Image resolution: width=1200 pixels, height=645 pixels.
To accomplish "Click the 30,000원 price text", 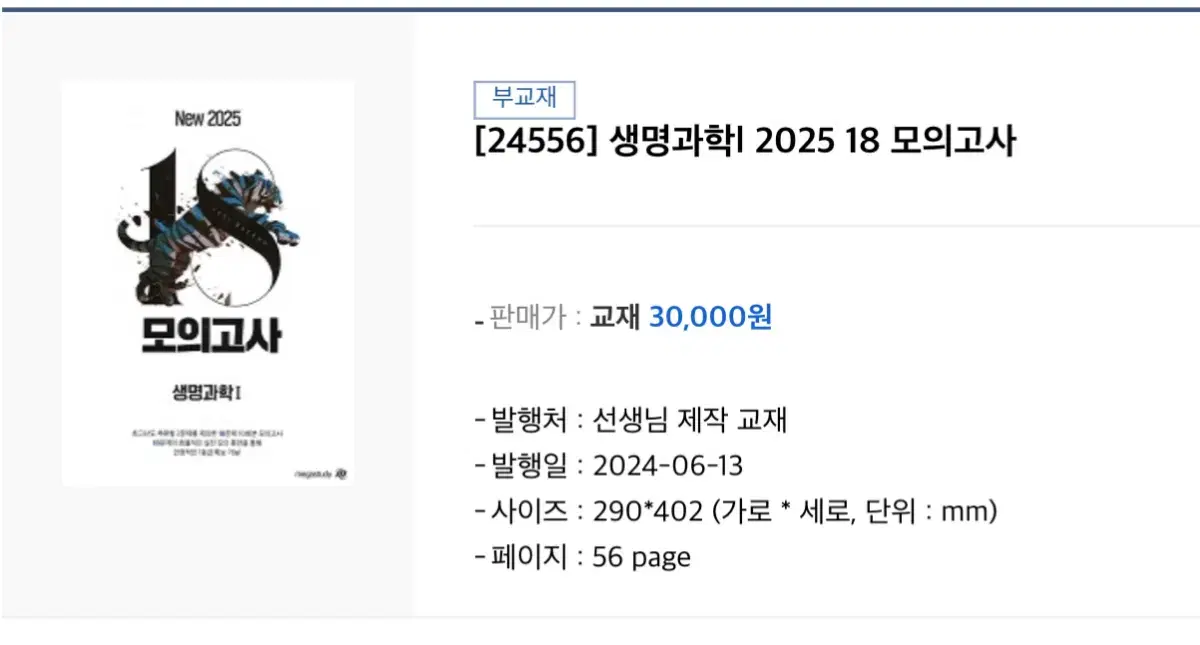I will [710, 317].
